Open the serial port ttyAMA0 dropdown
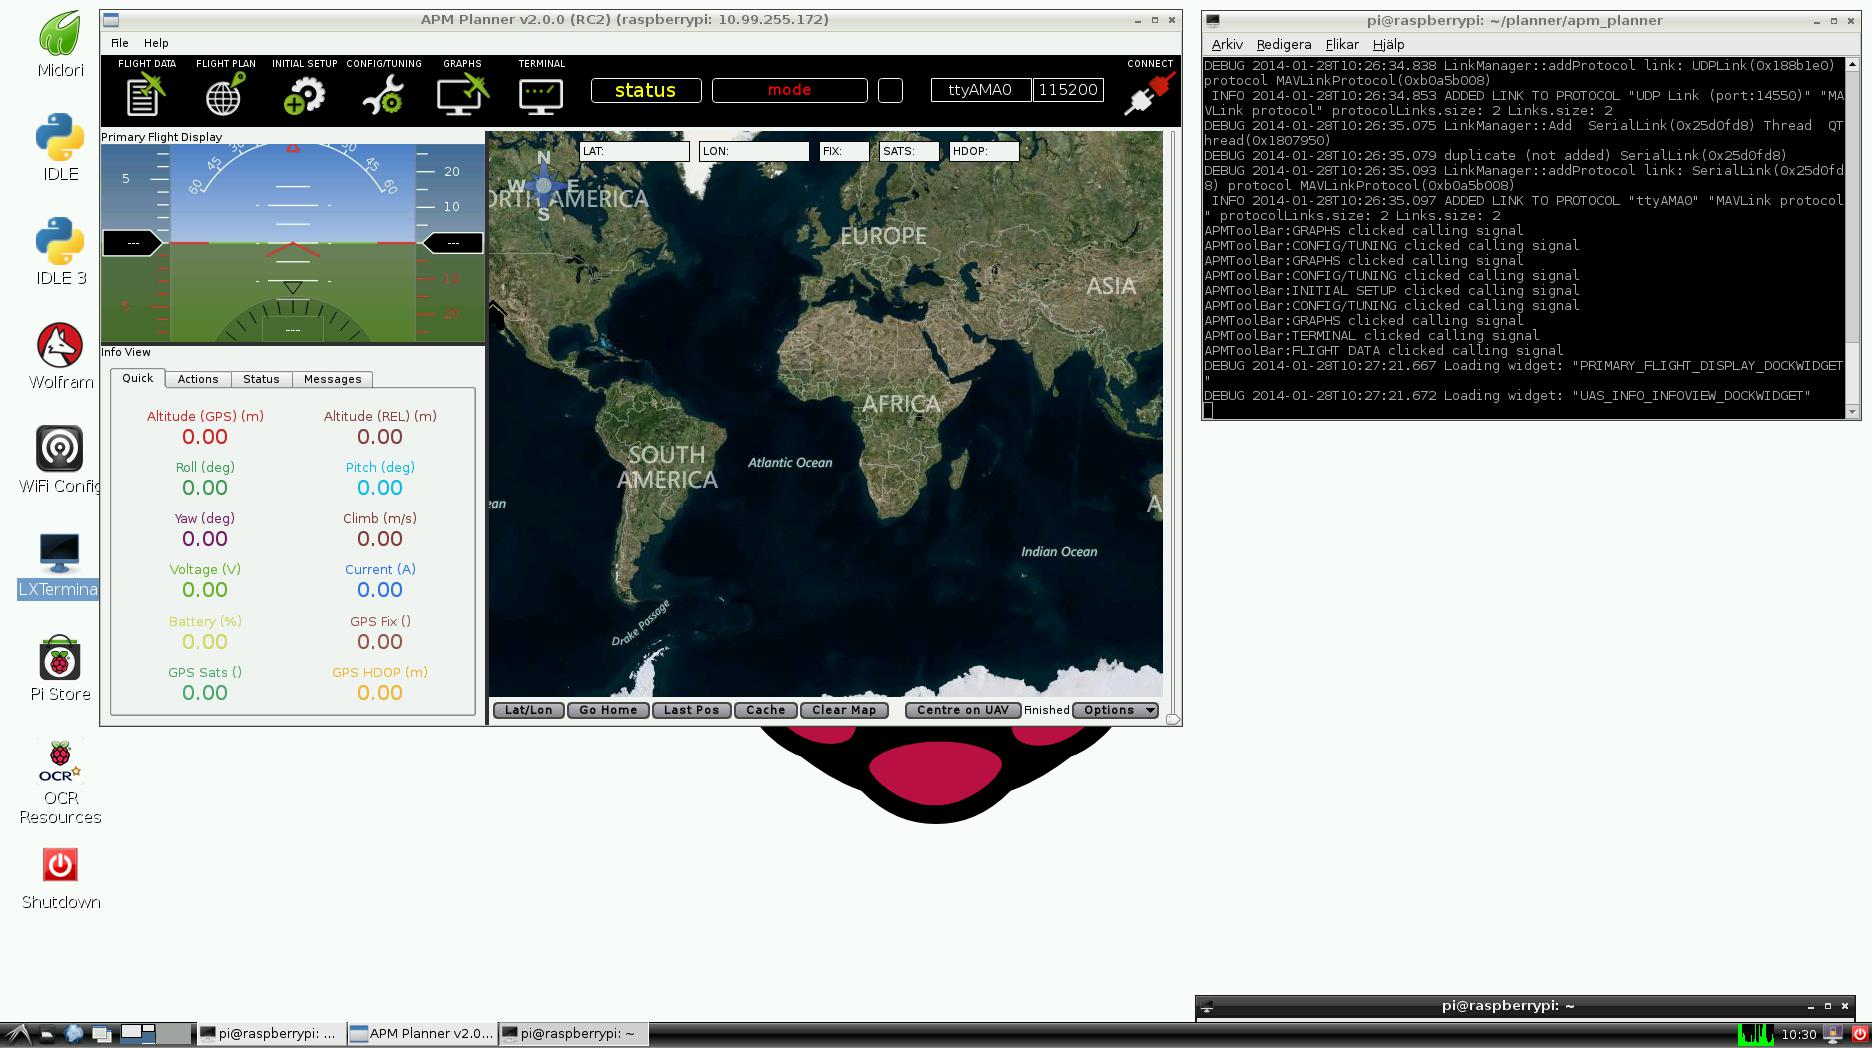The image size is (1872, 1048). pyautogui.click(x=980, y=90)
